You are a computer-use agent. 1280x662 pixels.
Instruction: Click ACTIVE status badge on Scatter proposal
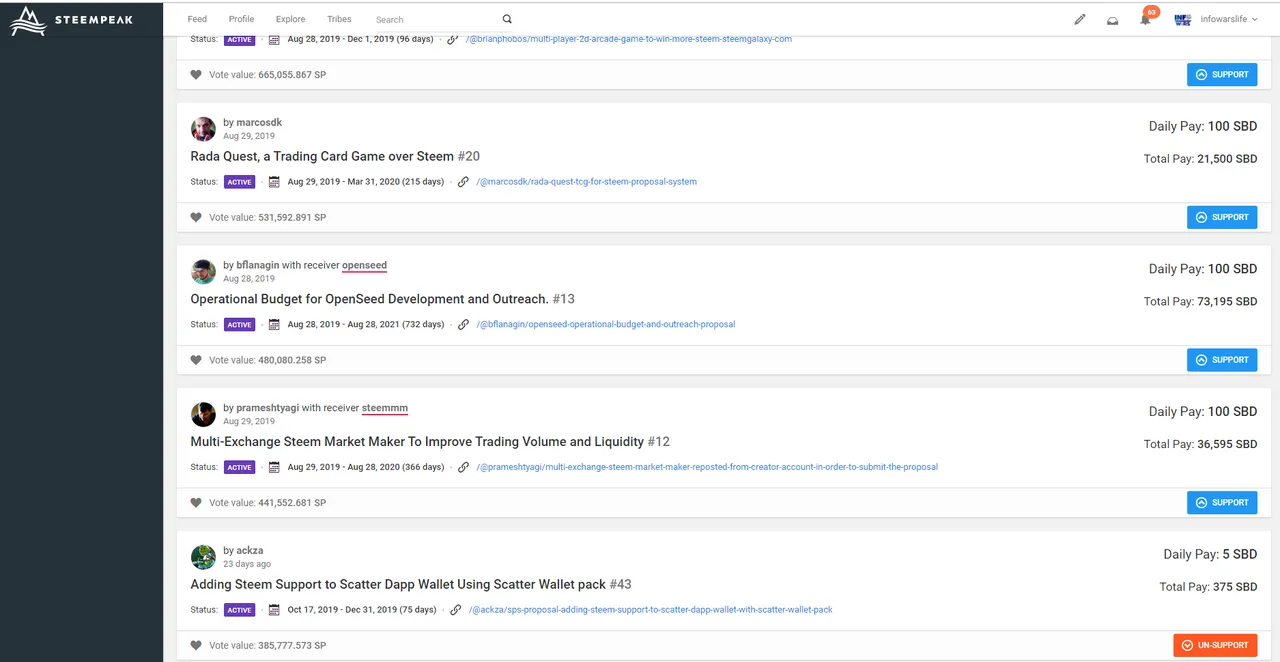(239, 610)
